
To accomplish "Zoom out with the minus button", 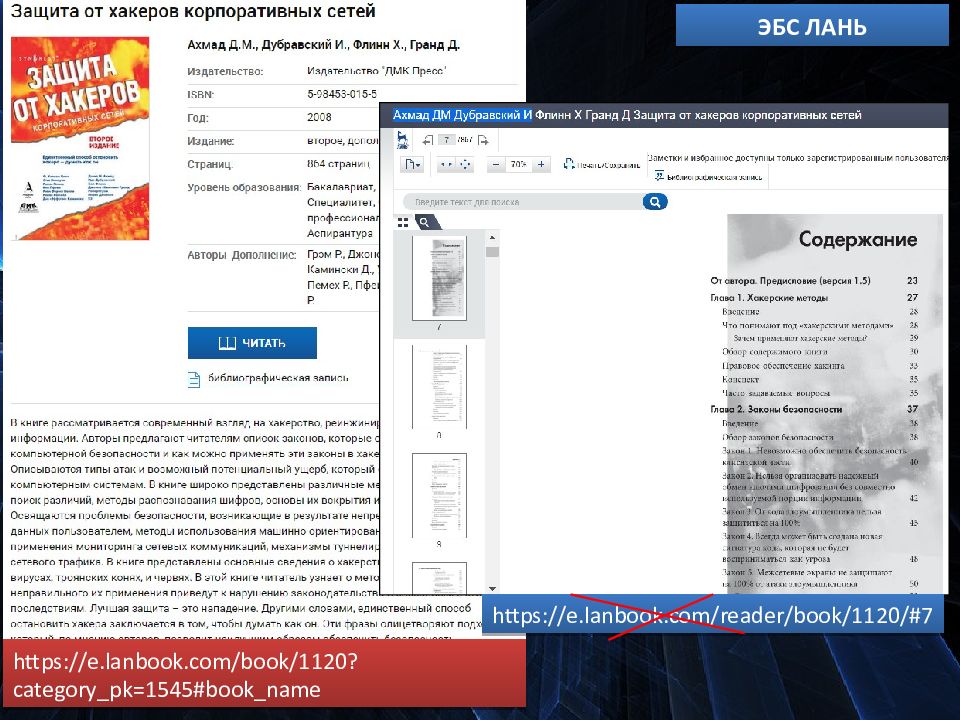I will point(496,164).
